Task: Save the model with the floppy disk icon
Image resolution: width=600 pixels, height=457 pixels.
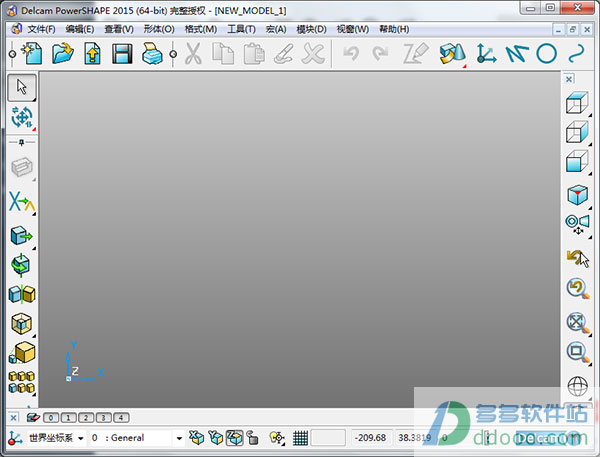Action: [x=122, y=54]
